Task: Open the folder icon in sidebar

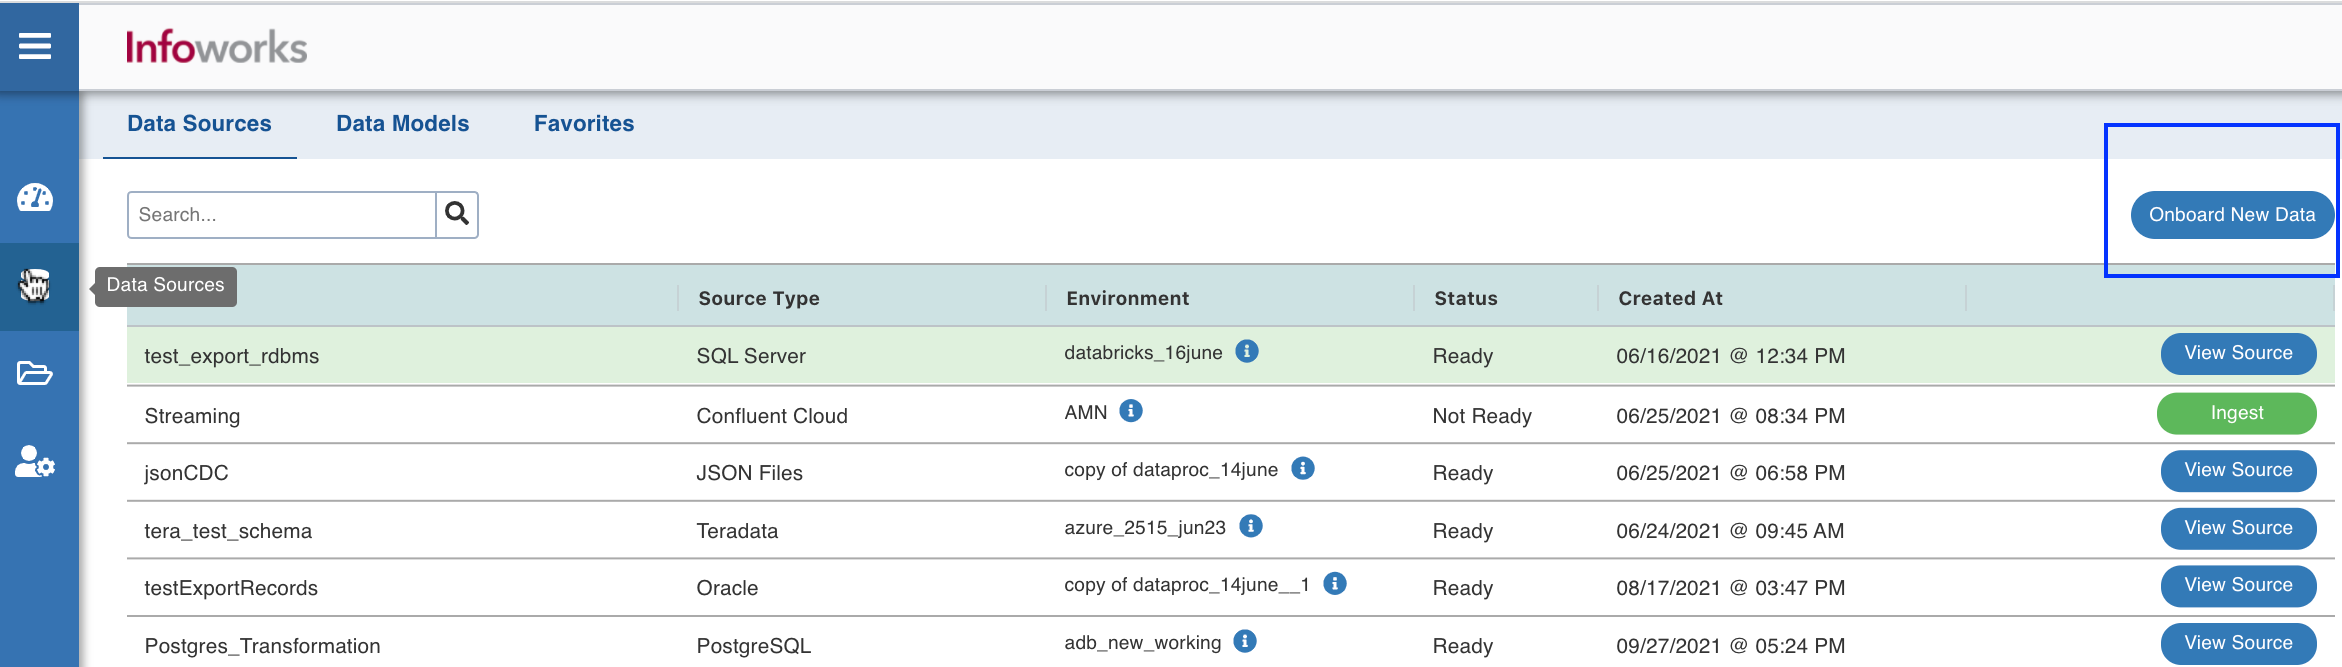Action: [x=35, y=373]
